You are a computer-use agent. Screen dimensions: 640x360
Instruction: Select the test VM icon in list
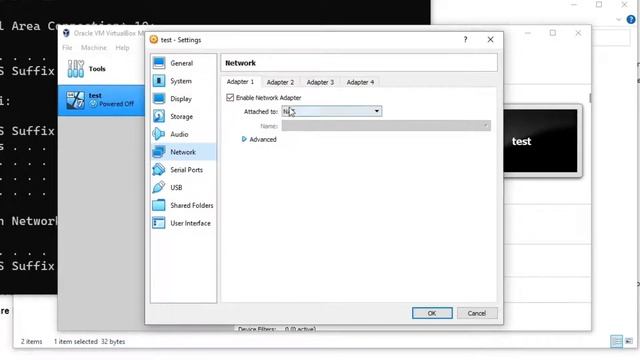coord(75,100)
